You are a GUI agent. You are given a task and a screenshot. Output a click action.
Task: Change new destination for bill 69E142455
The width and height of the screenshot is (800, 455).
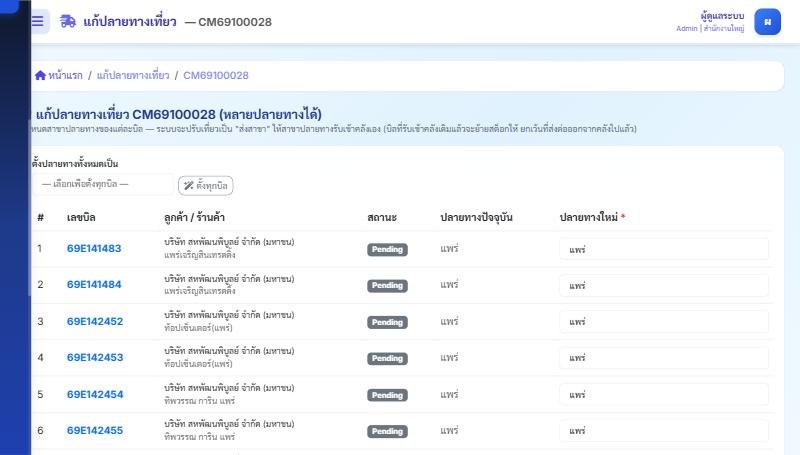coord(664,431)
